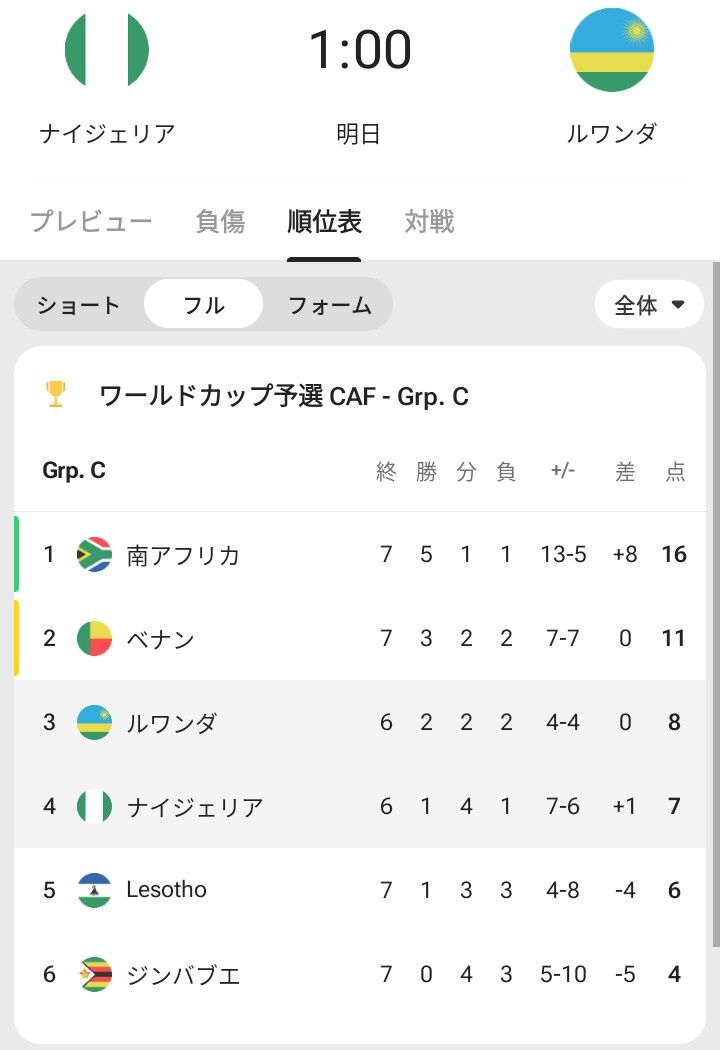Image resolution: width=720 pixels, height=1050 pixels.
Task: Select the フル table view
Action: [x=204, y=305]
